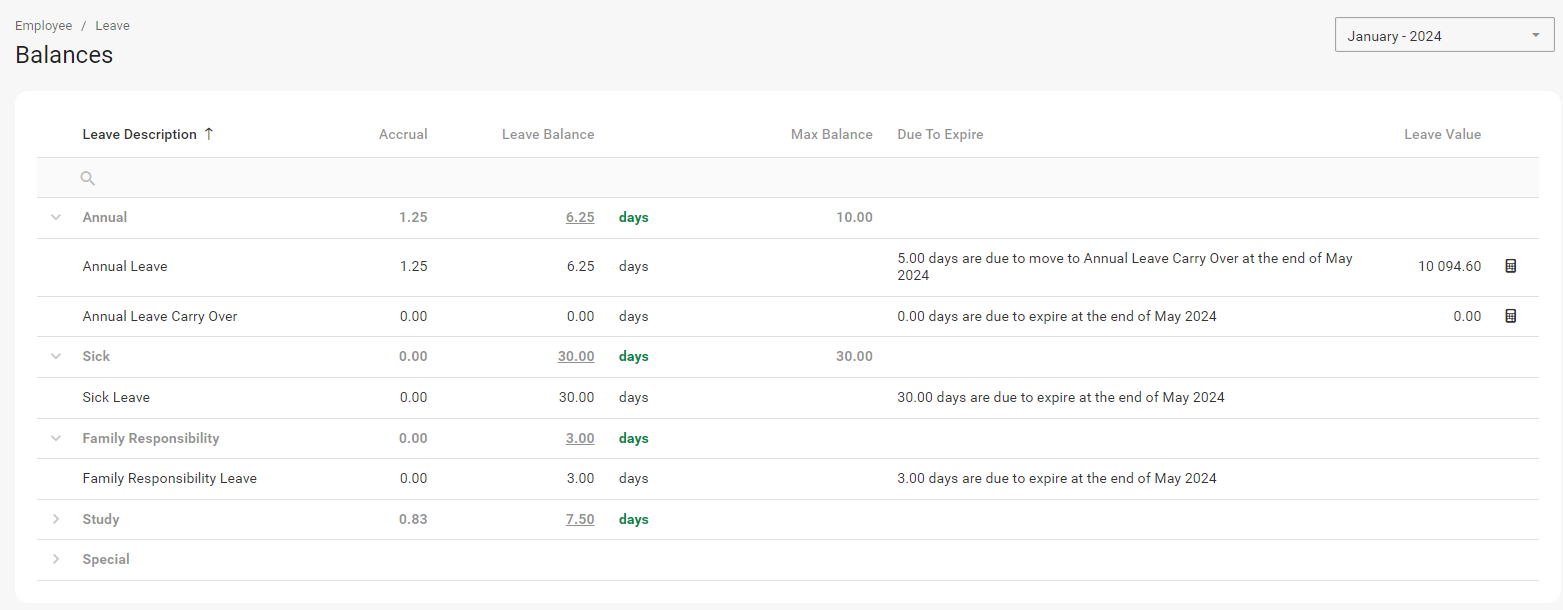Sort by the Max Balance column header
The height and width of the screenshot is (610, 1563).
tap(831, 134)
